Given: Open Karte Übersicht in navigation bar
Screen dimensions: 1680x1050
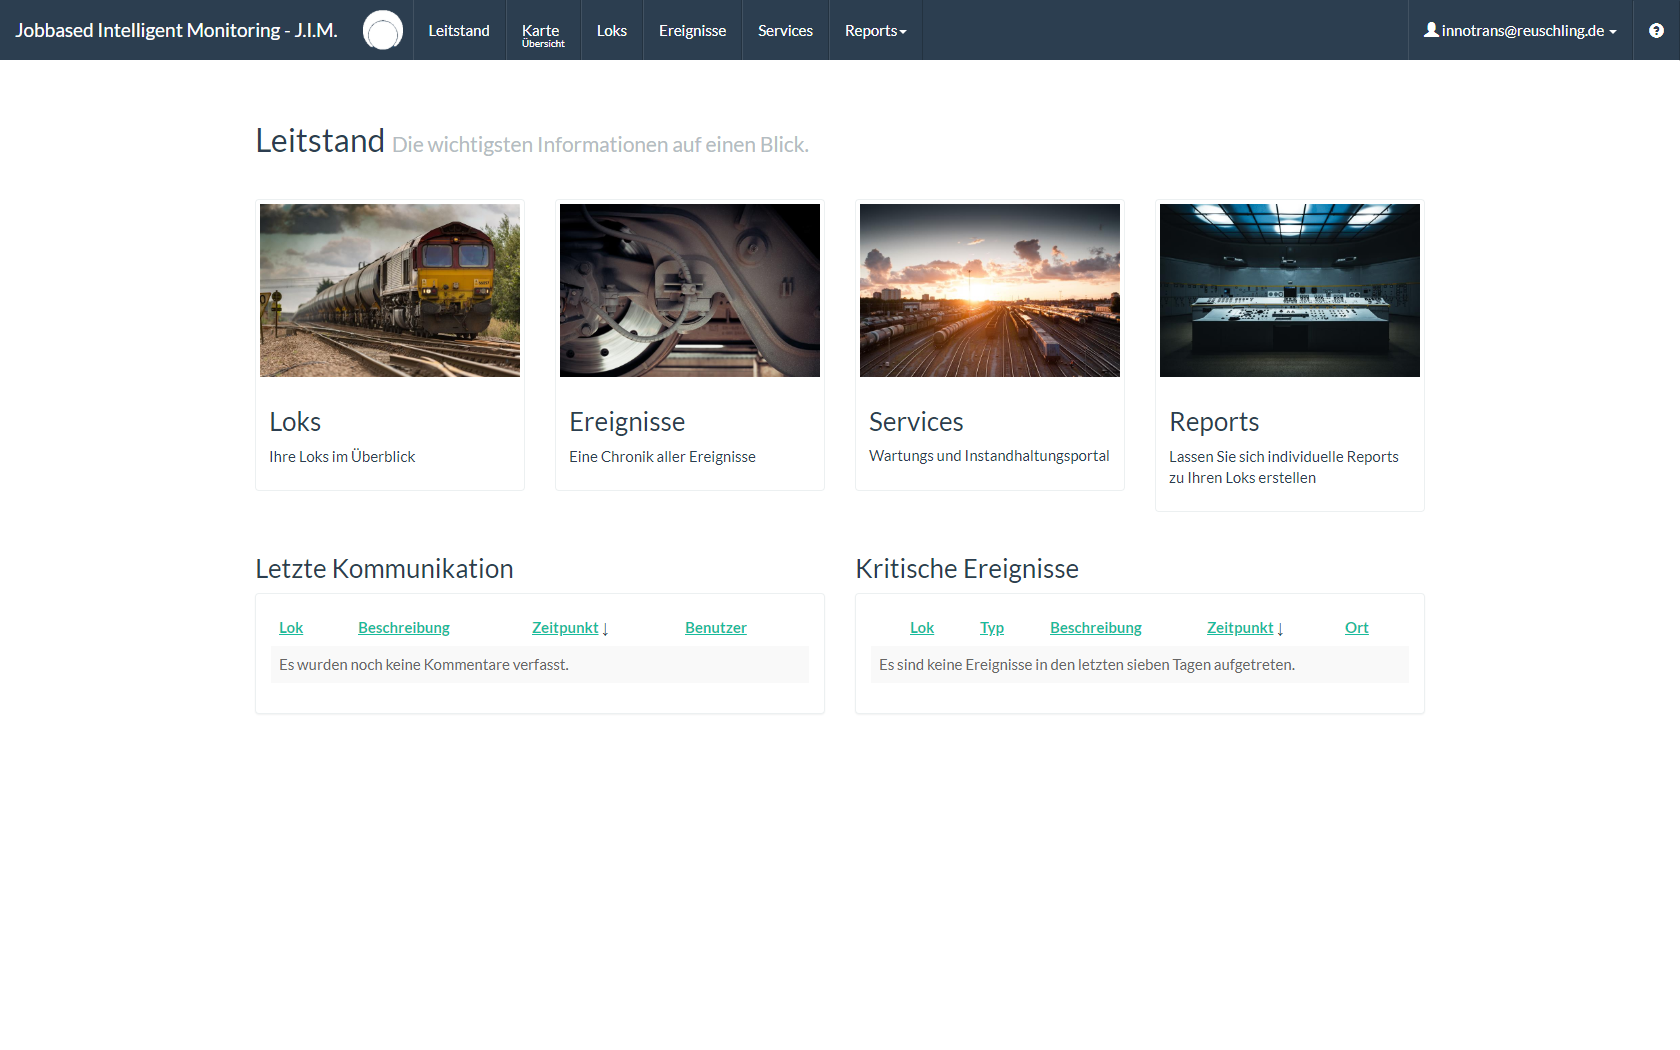Looking at the screenshot, I should click(543, 34).
